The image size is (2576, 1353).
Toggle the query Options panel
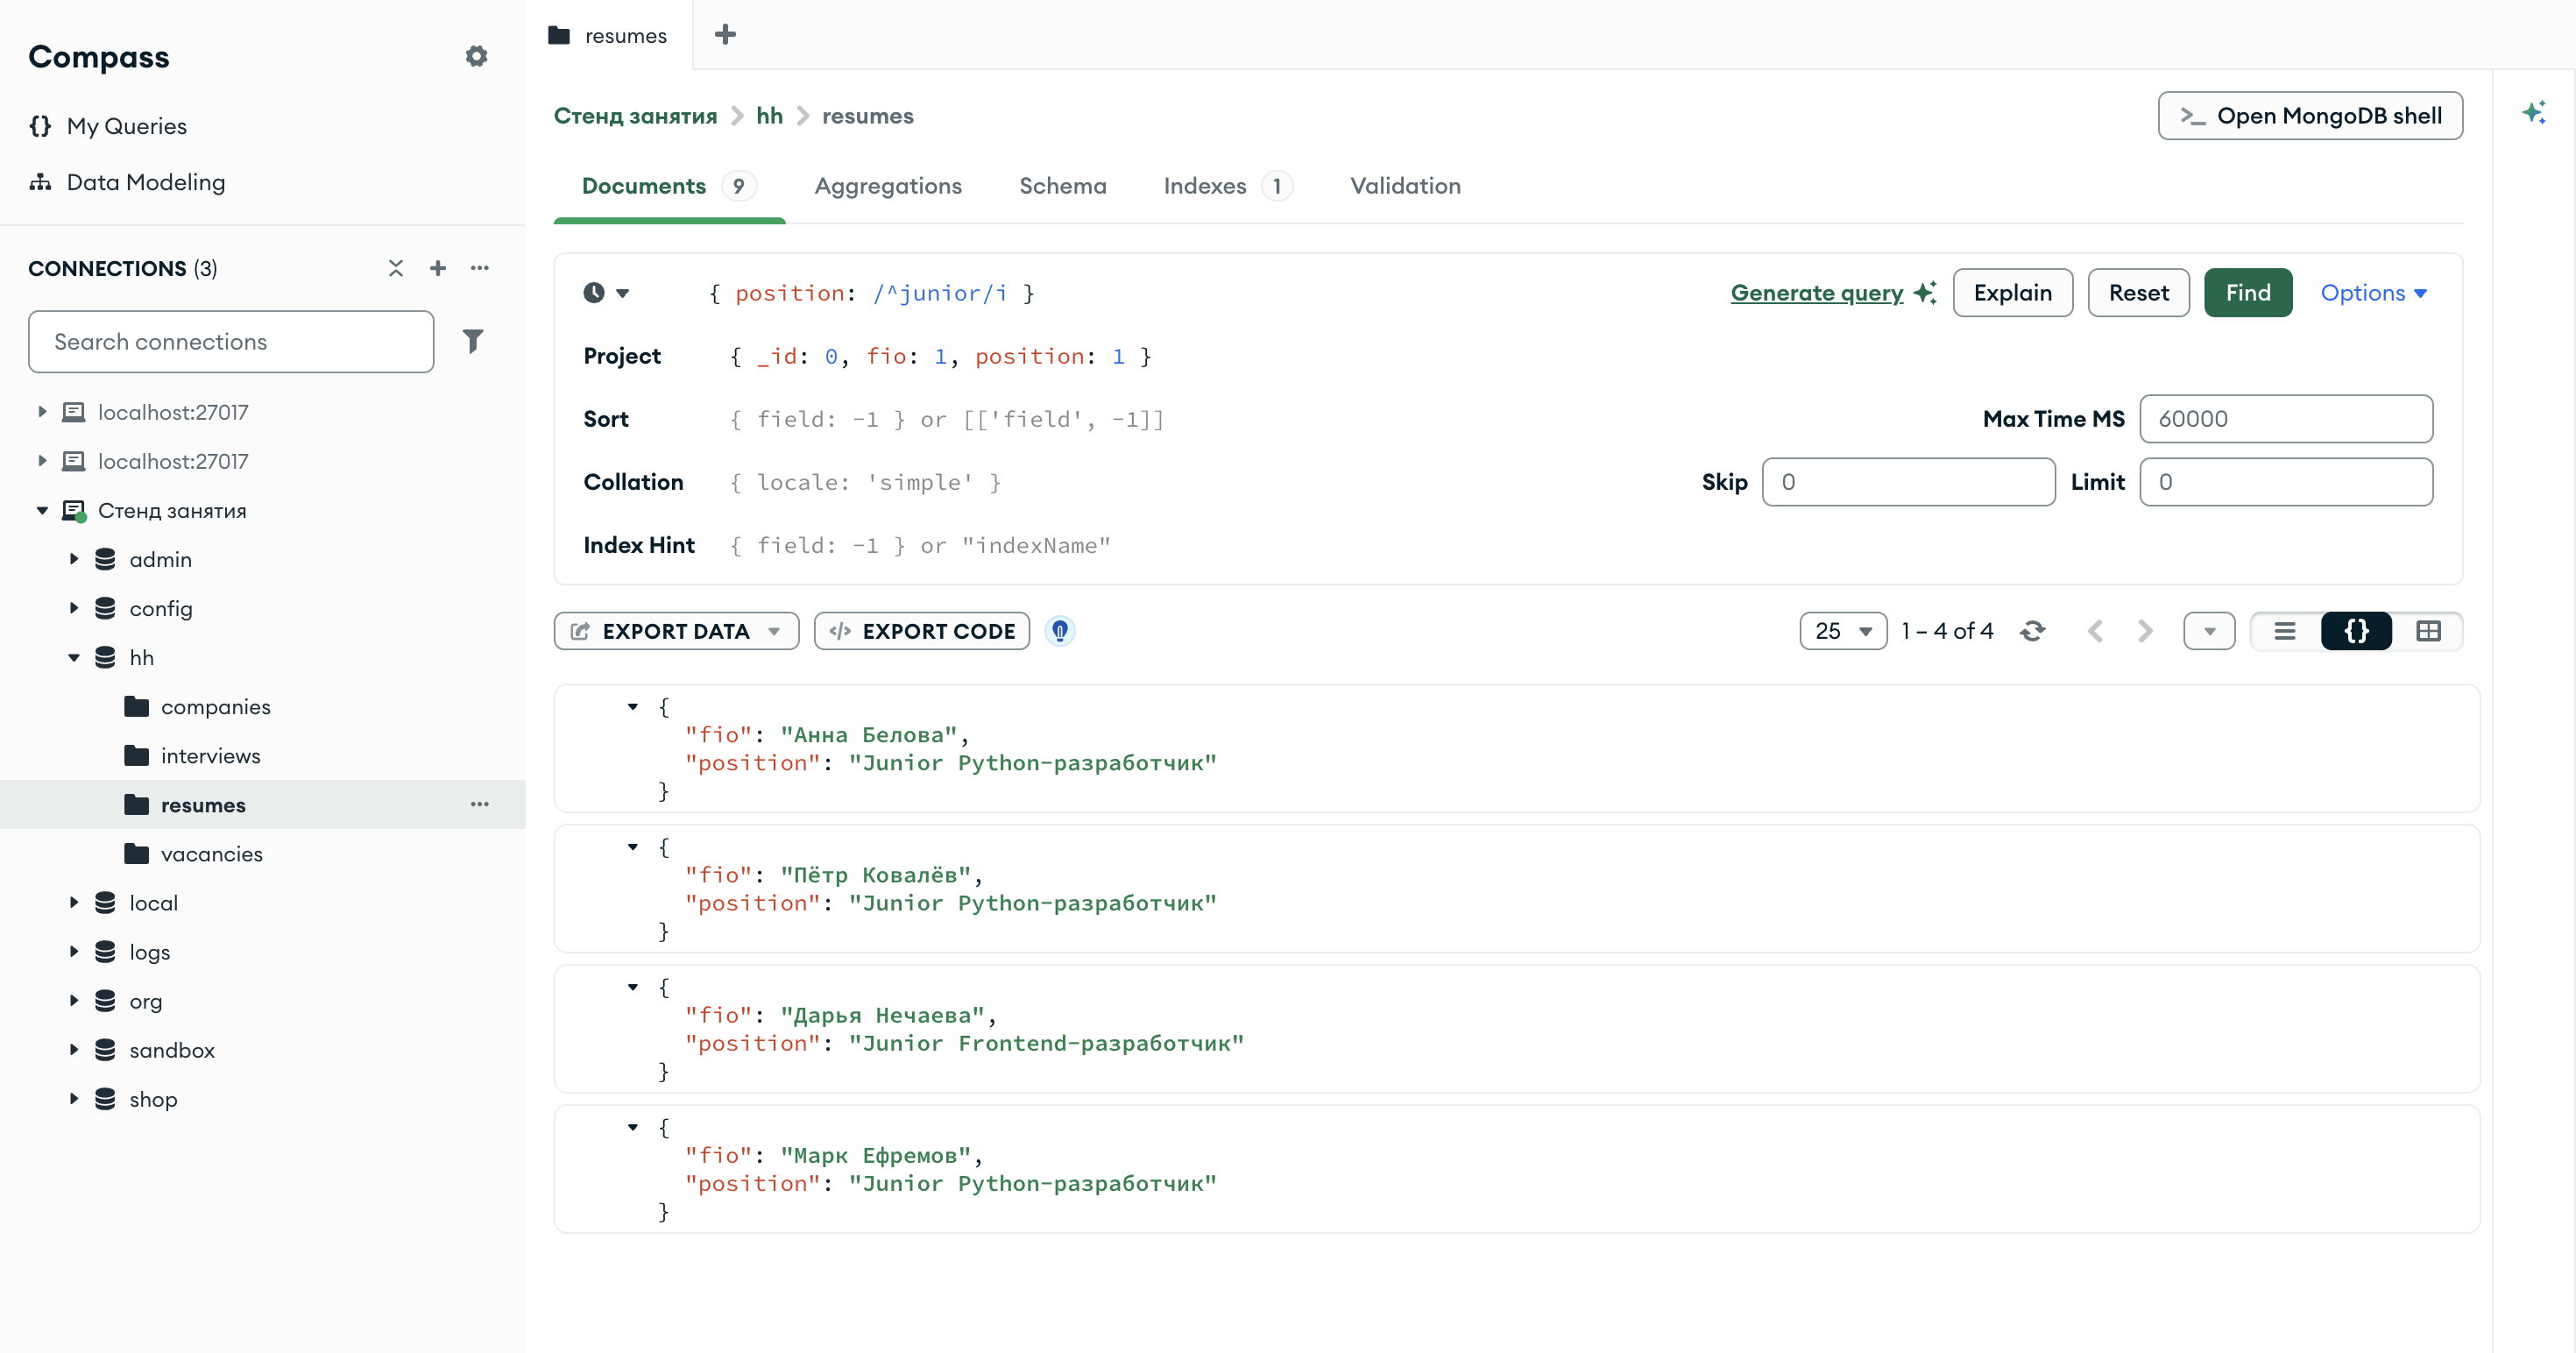(2374, 293)
